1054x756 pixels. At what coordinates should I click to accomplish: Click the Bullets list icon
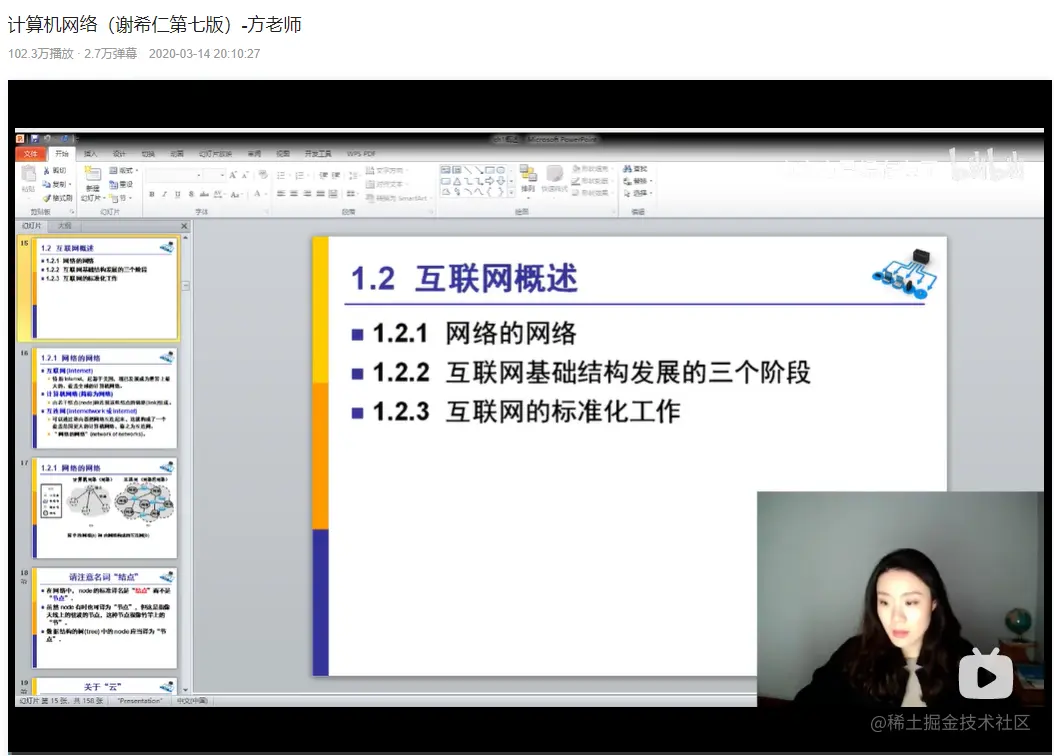pyautogui.click(x=281, y=175)
